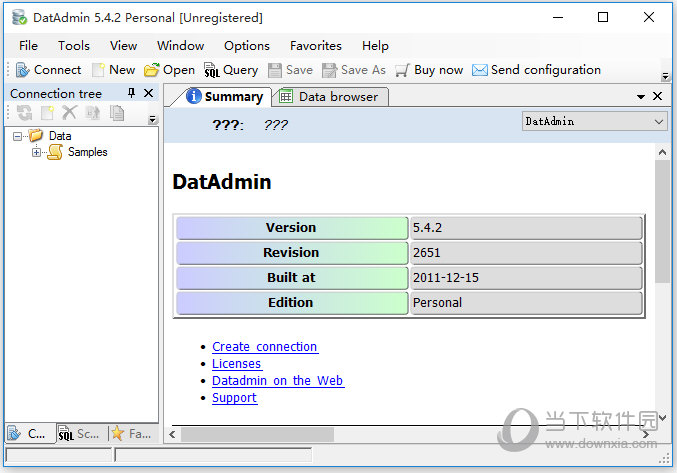Open Datadmin on the Web link
The width and height of the screenshot is (677, 473).
pos(277,381)
